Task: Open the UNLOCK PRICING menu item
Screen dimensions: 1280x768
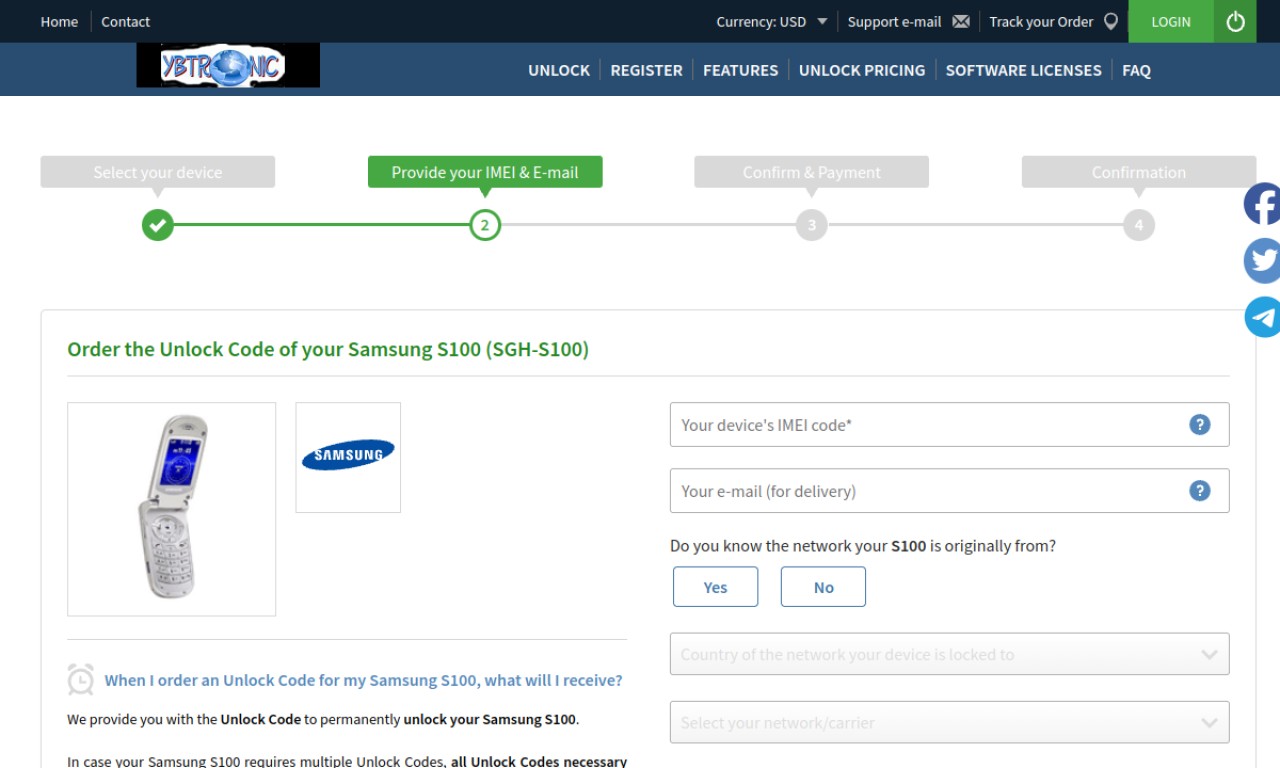Action: pos(862,70)
